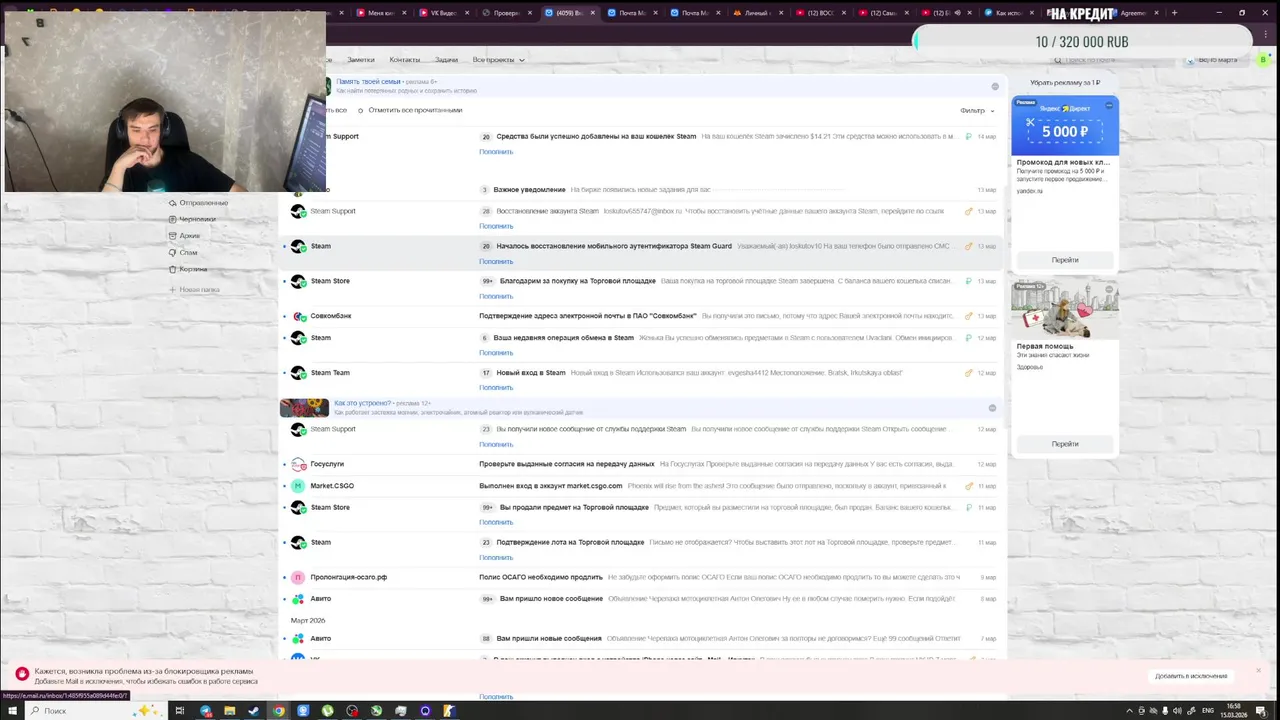Click the Госуслуги sender avatar

pos(298,464)
